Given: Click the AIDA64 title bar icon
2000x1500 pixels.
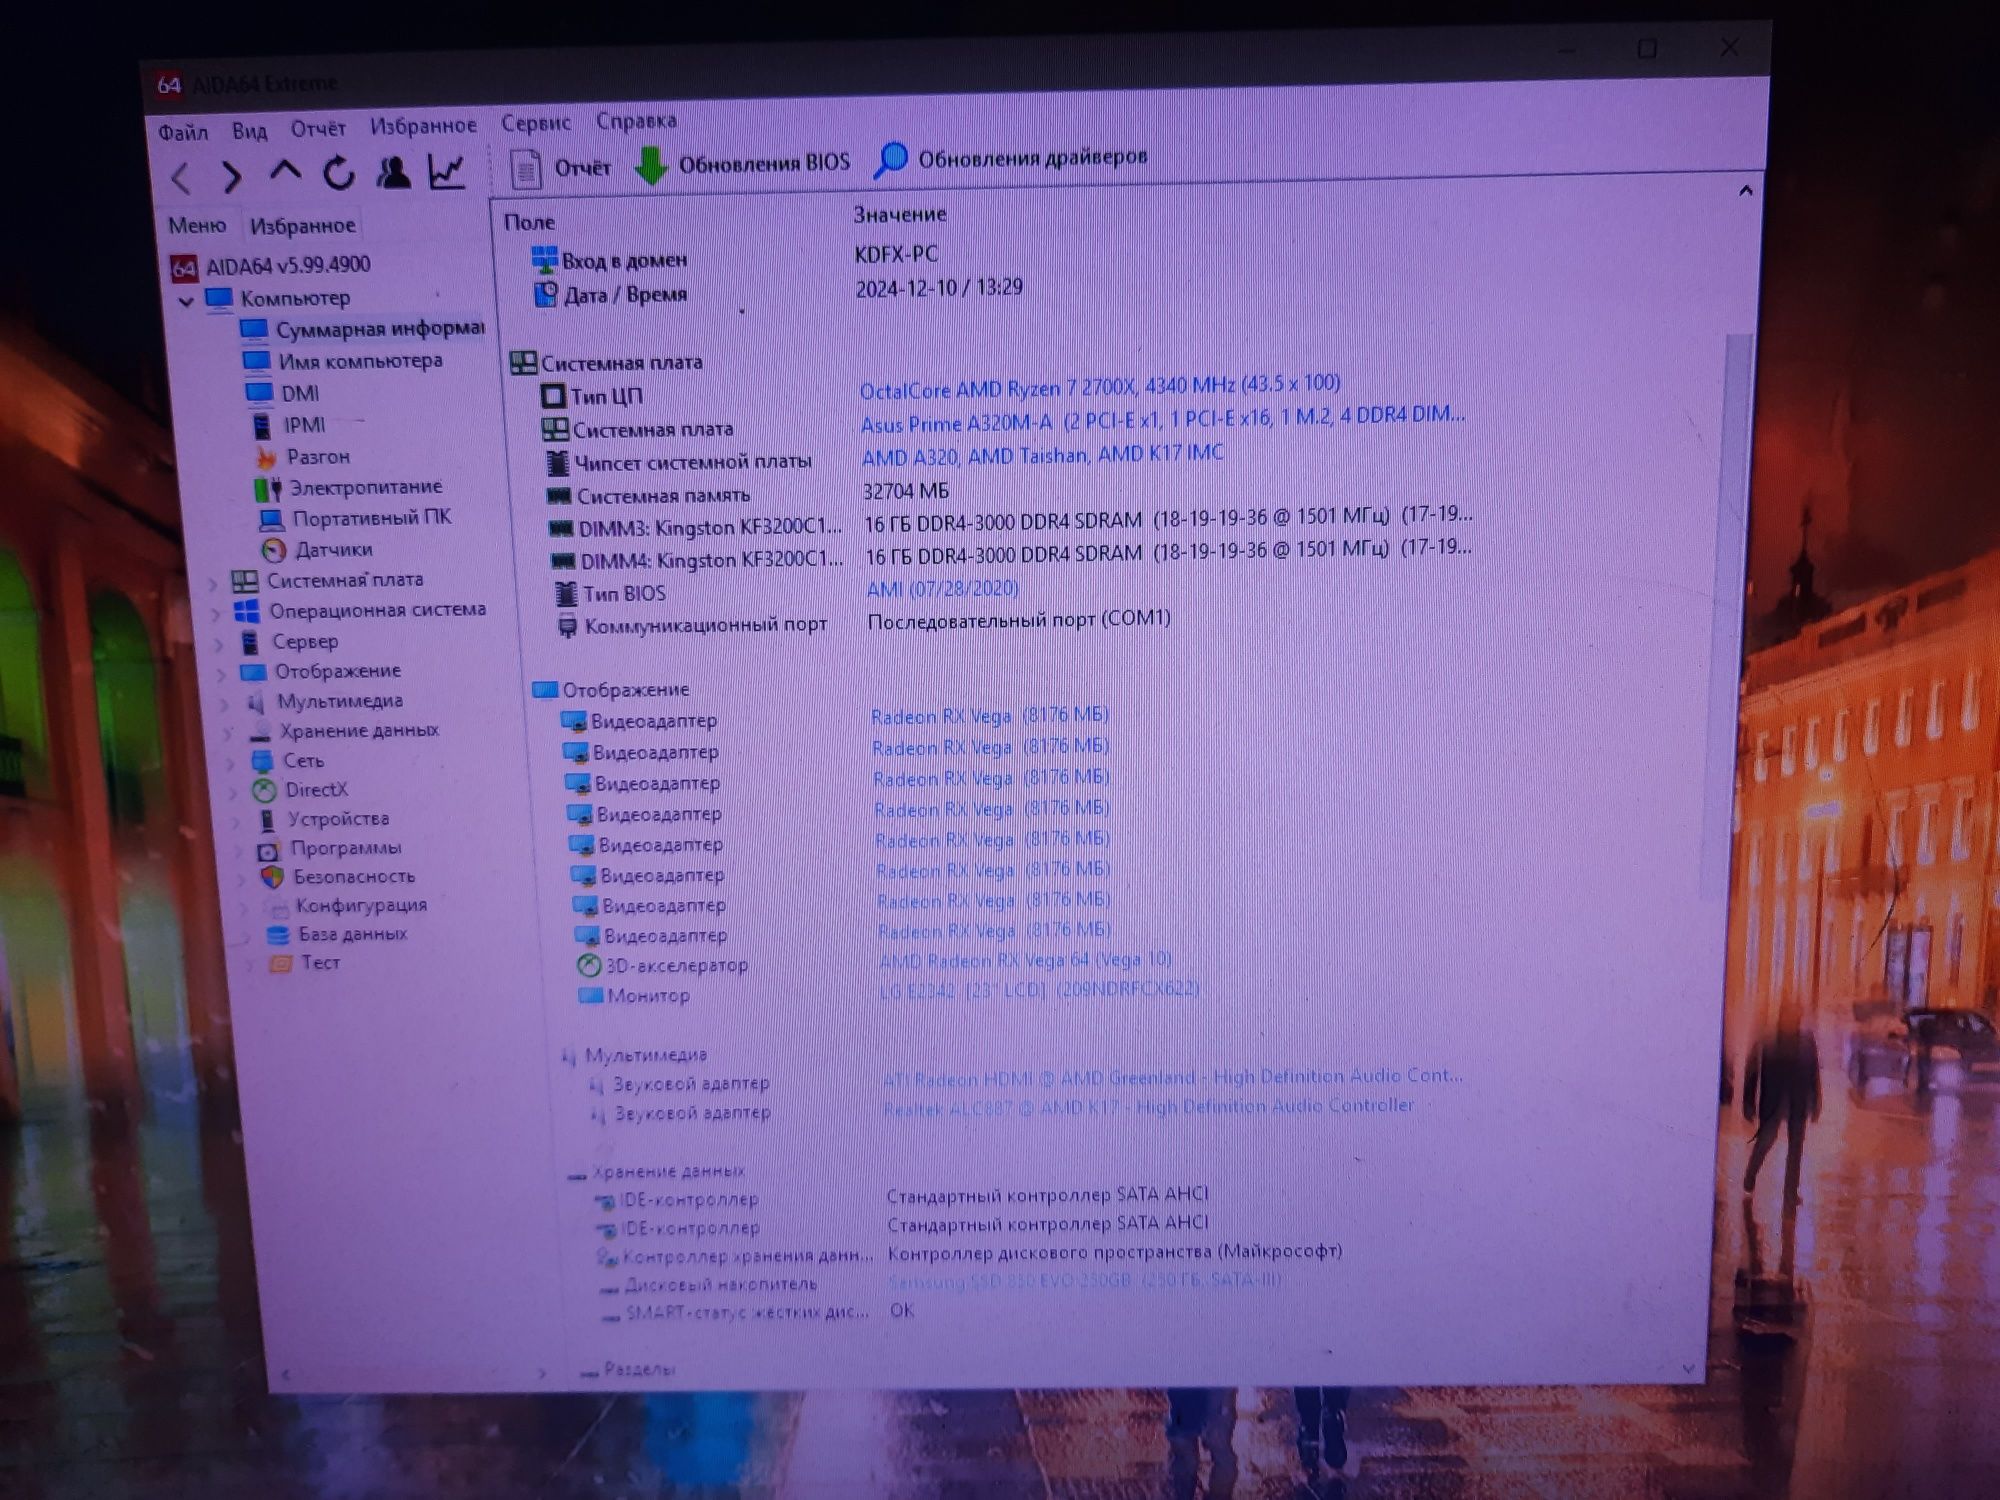Looking at the screenshot, I should point(169,85).
